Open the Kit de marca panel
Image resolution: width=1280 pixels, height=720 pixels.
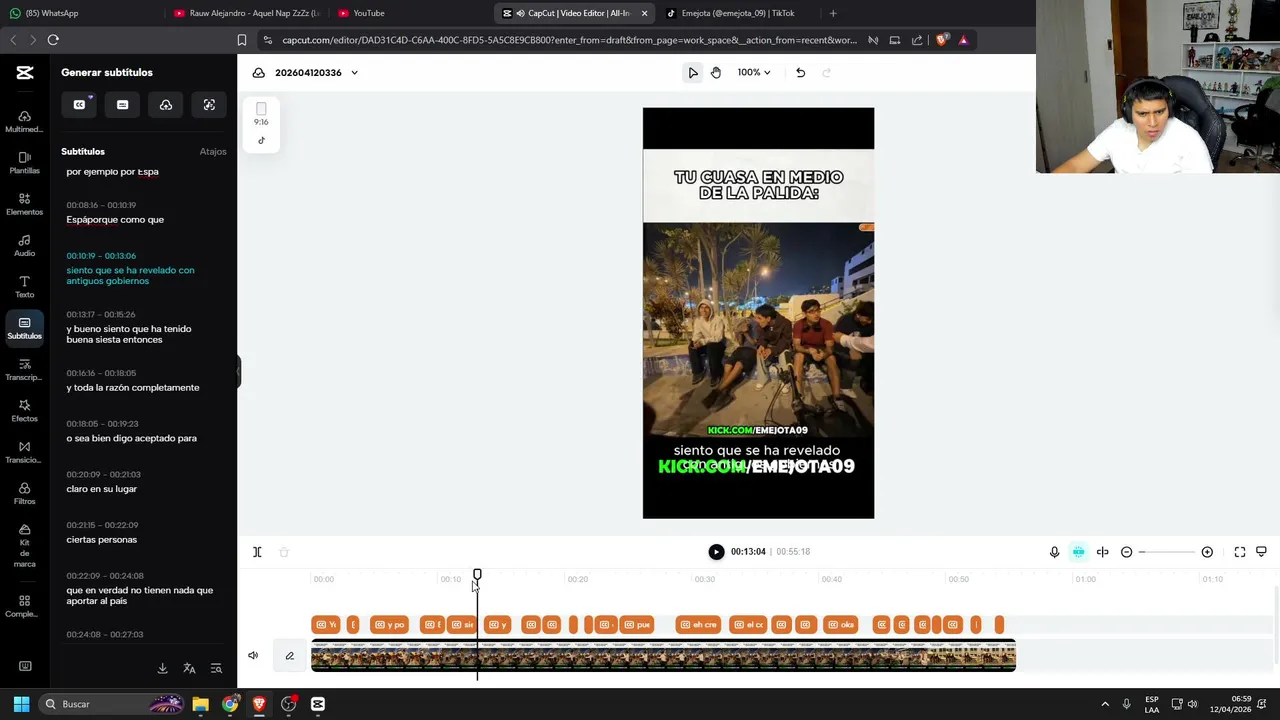(x=24, y=546)
